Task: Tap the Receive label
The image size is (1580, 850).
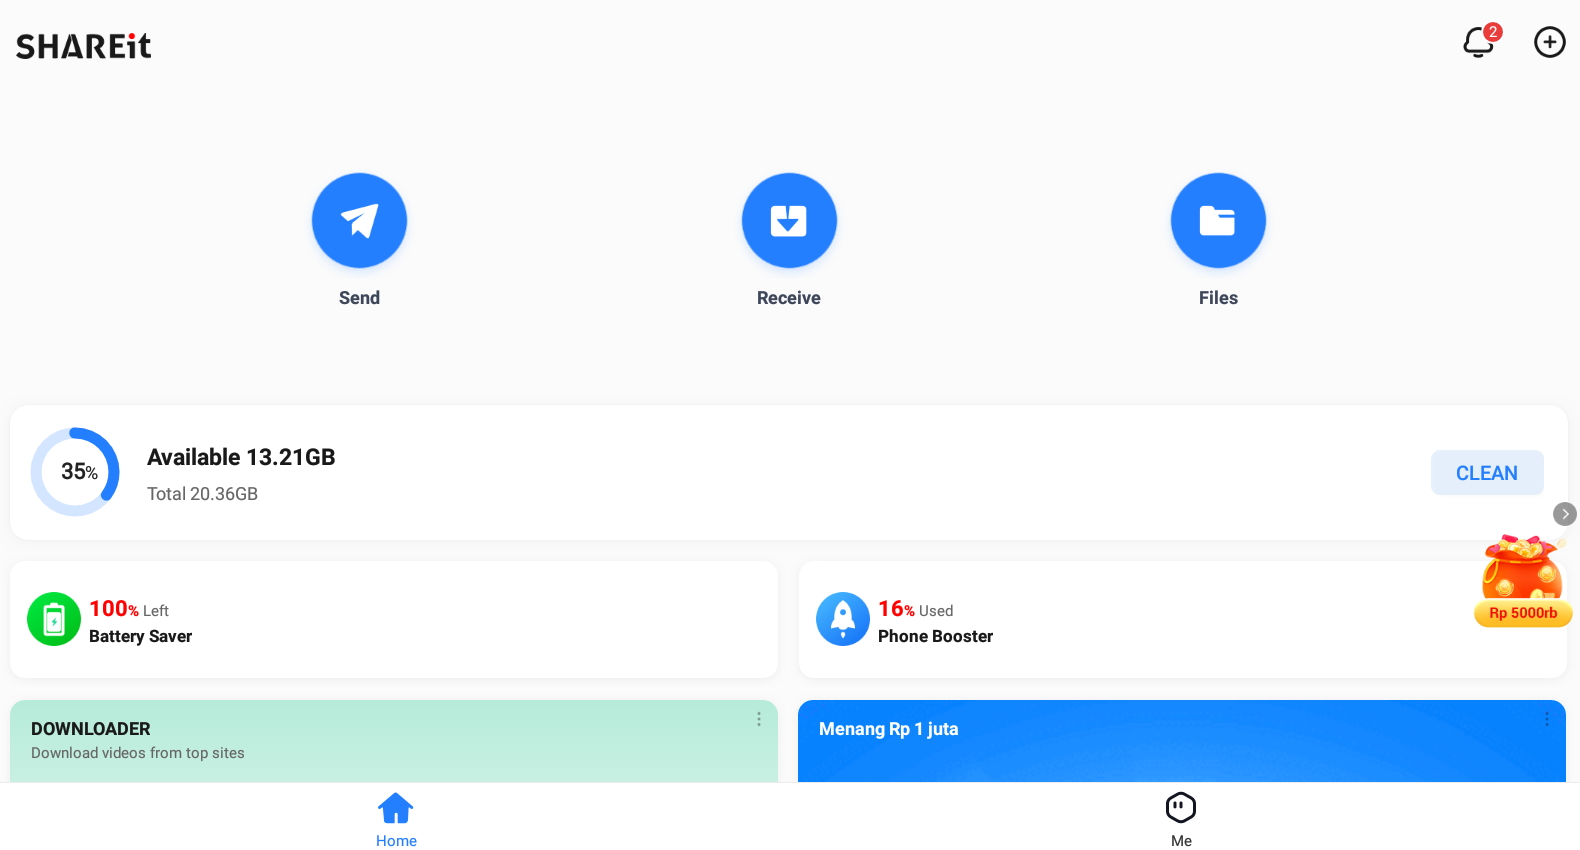Action: 789,298
